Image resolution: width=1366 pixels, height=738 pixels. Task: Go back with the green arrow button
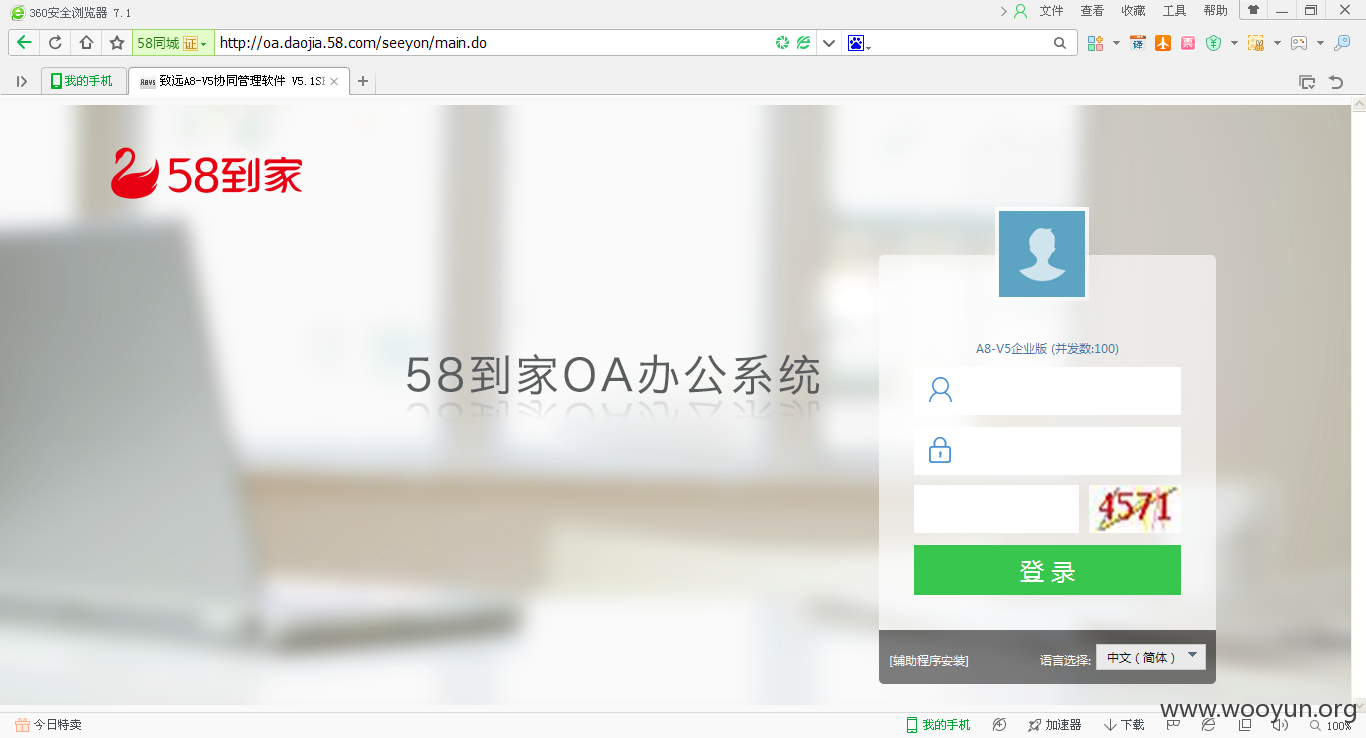(25, 43)
